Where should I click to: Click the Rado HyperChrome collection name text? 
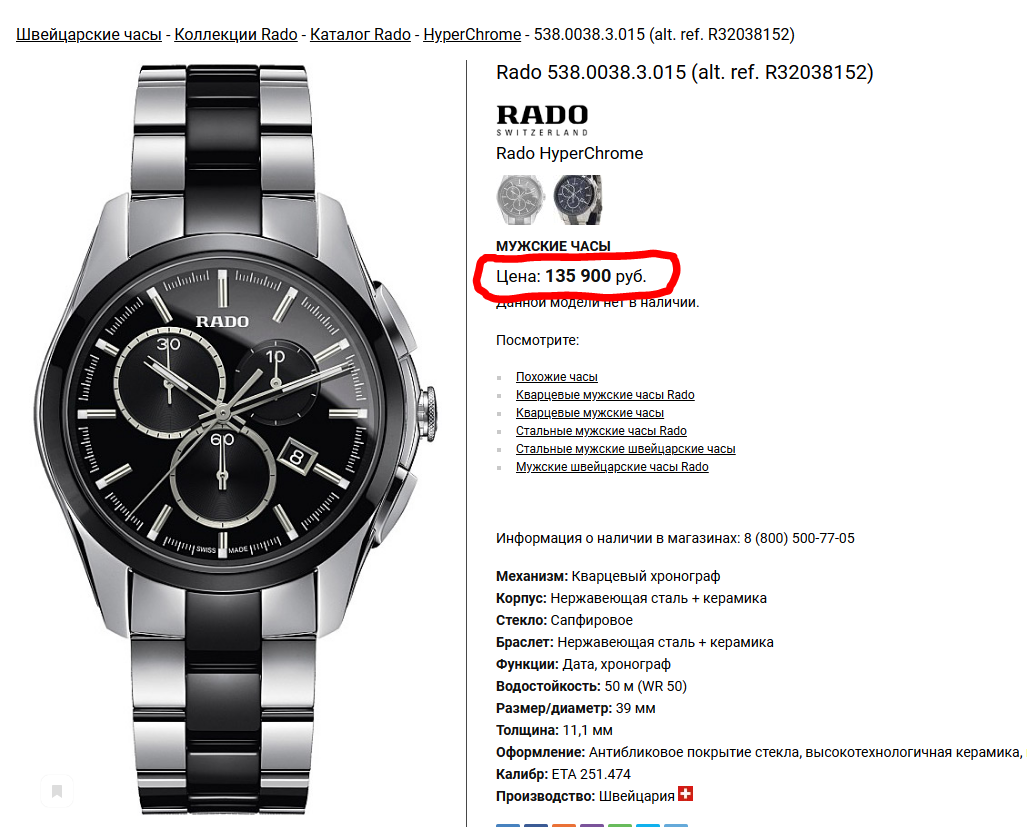coord(569,153)
